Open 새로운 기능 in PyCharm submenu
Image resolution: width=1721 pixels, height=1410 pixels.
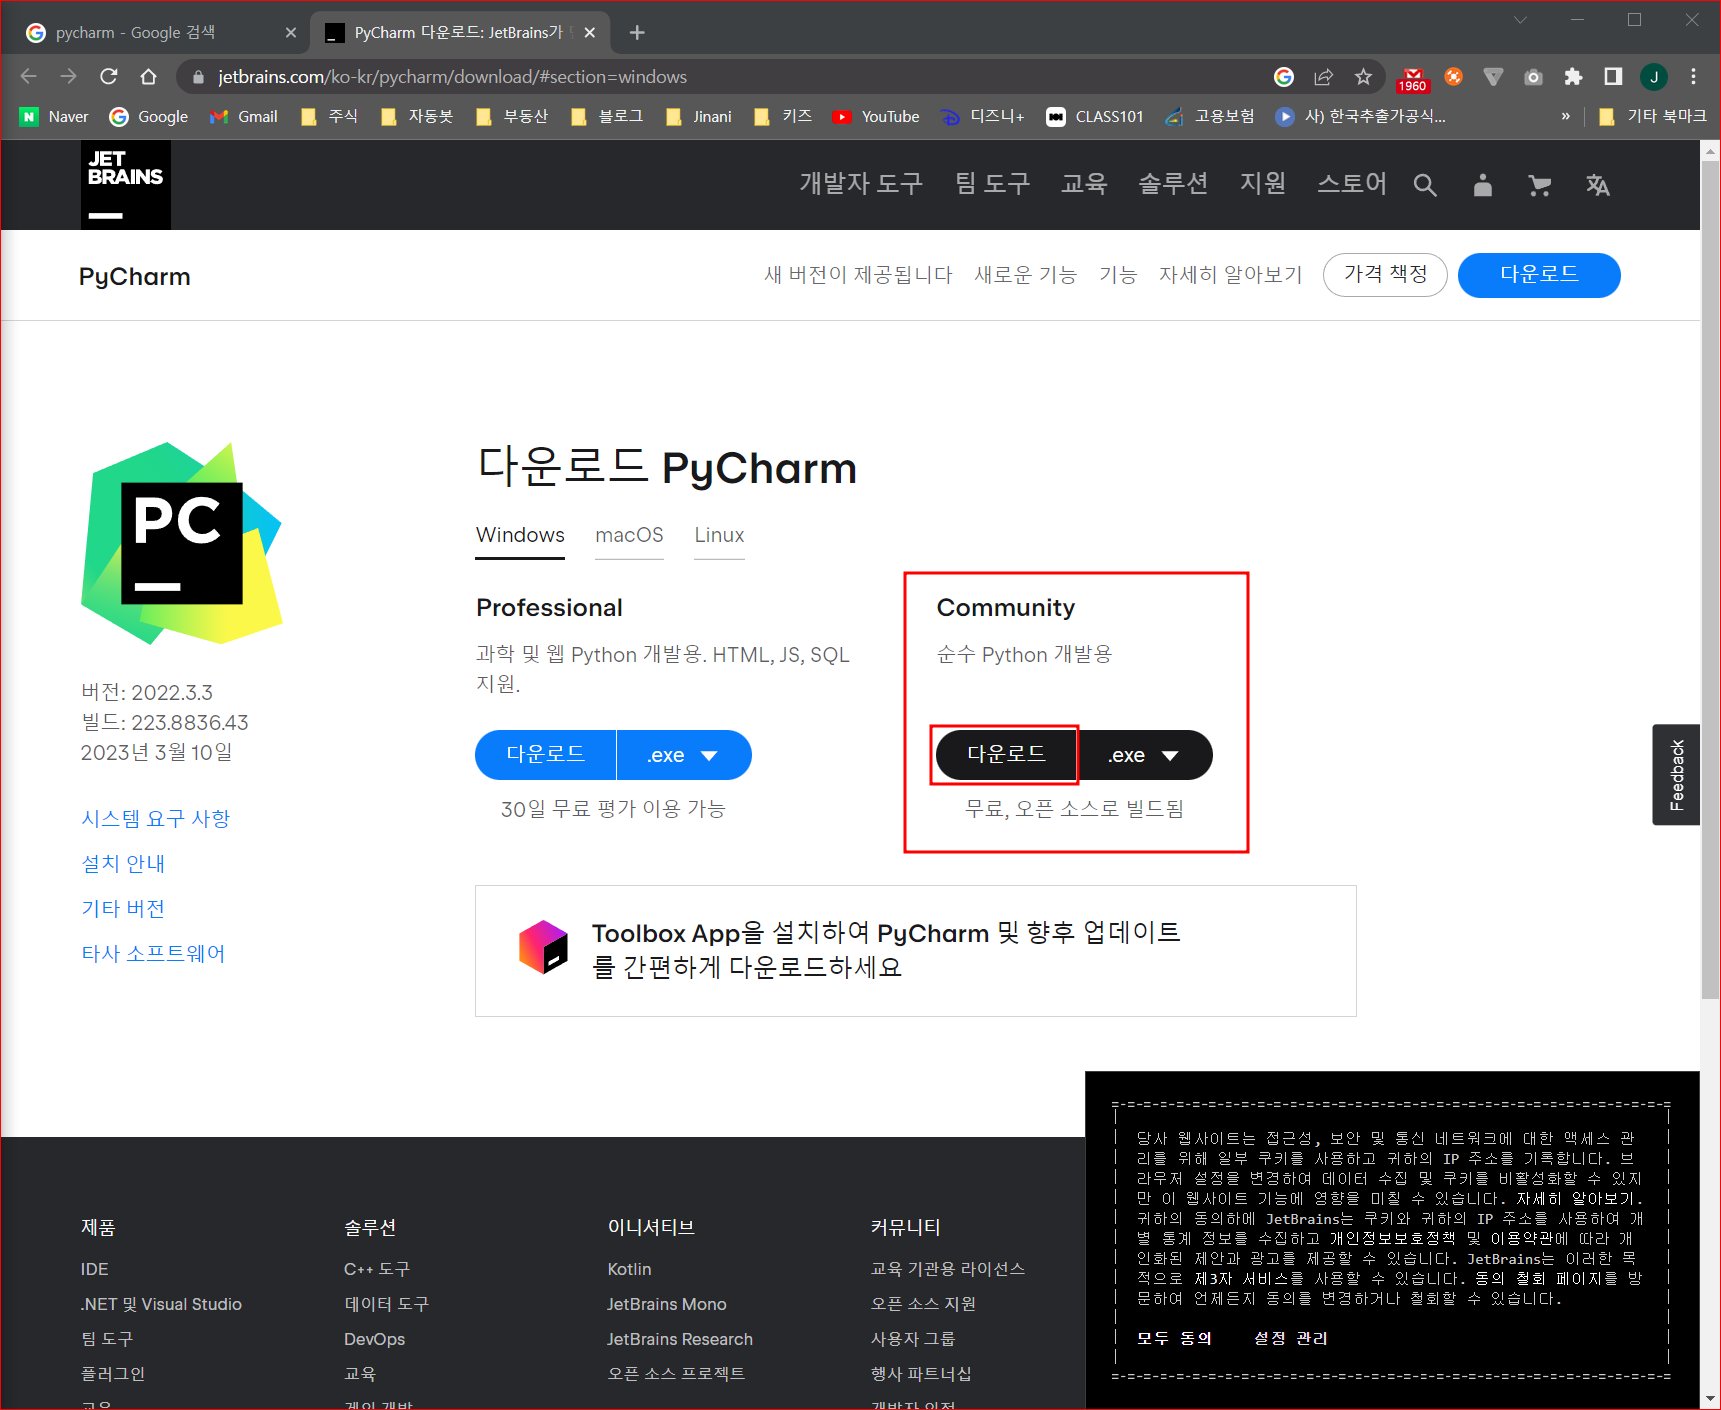(1025, 275)
